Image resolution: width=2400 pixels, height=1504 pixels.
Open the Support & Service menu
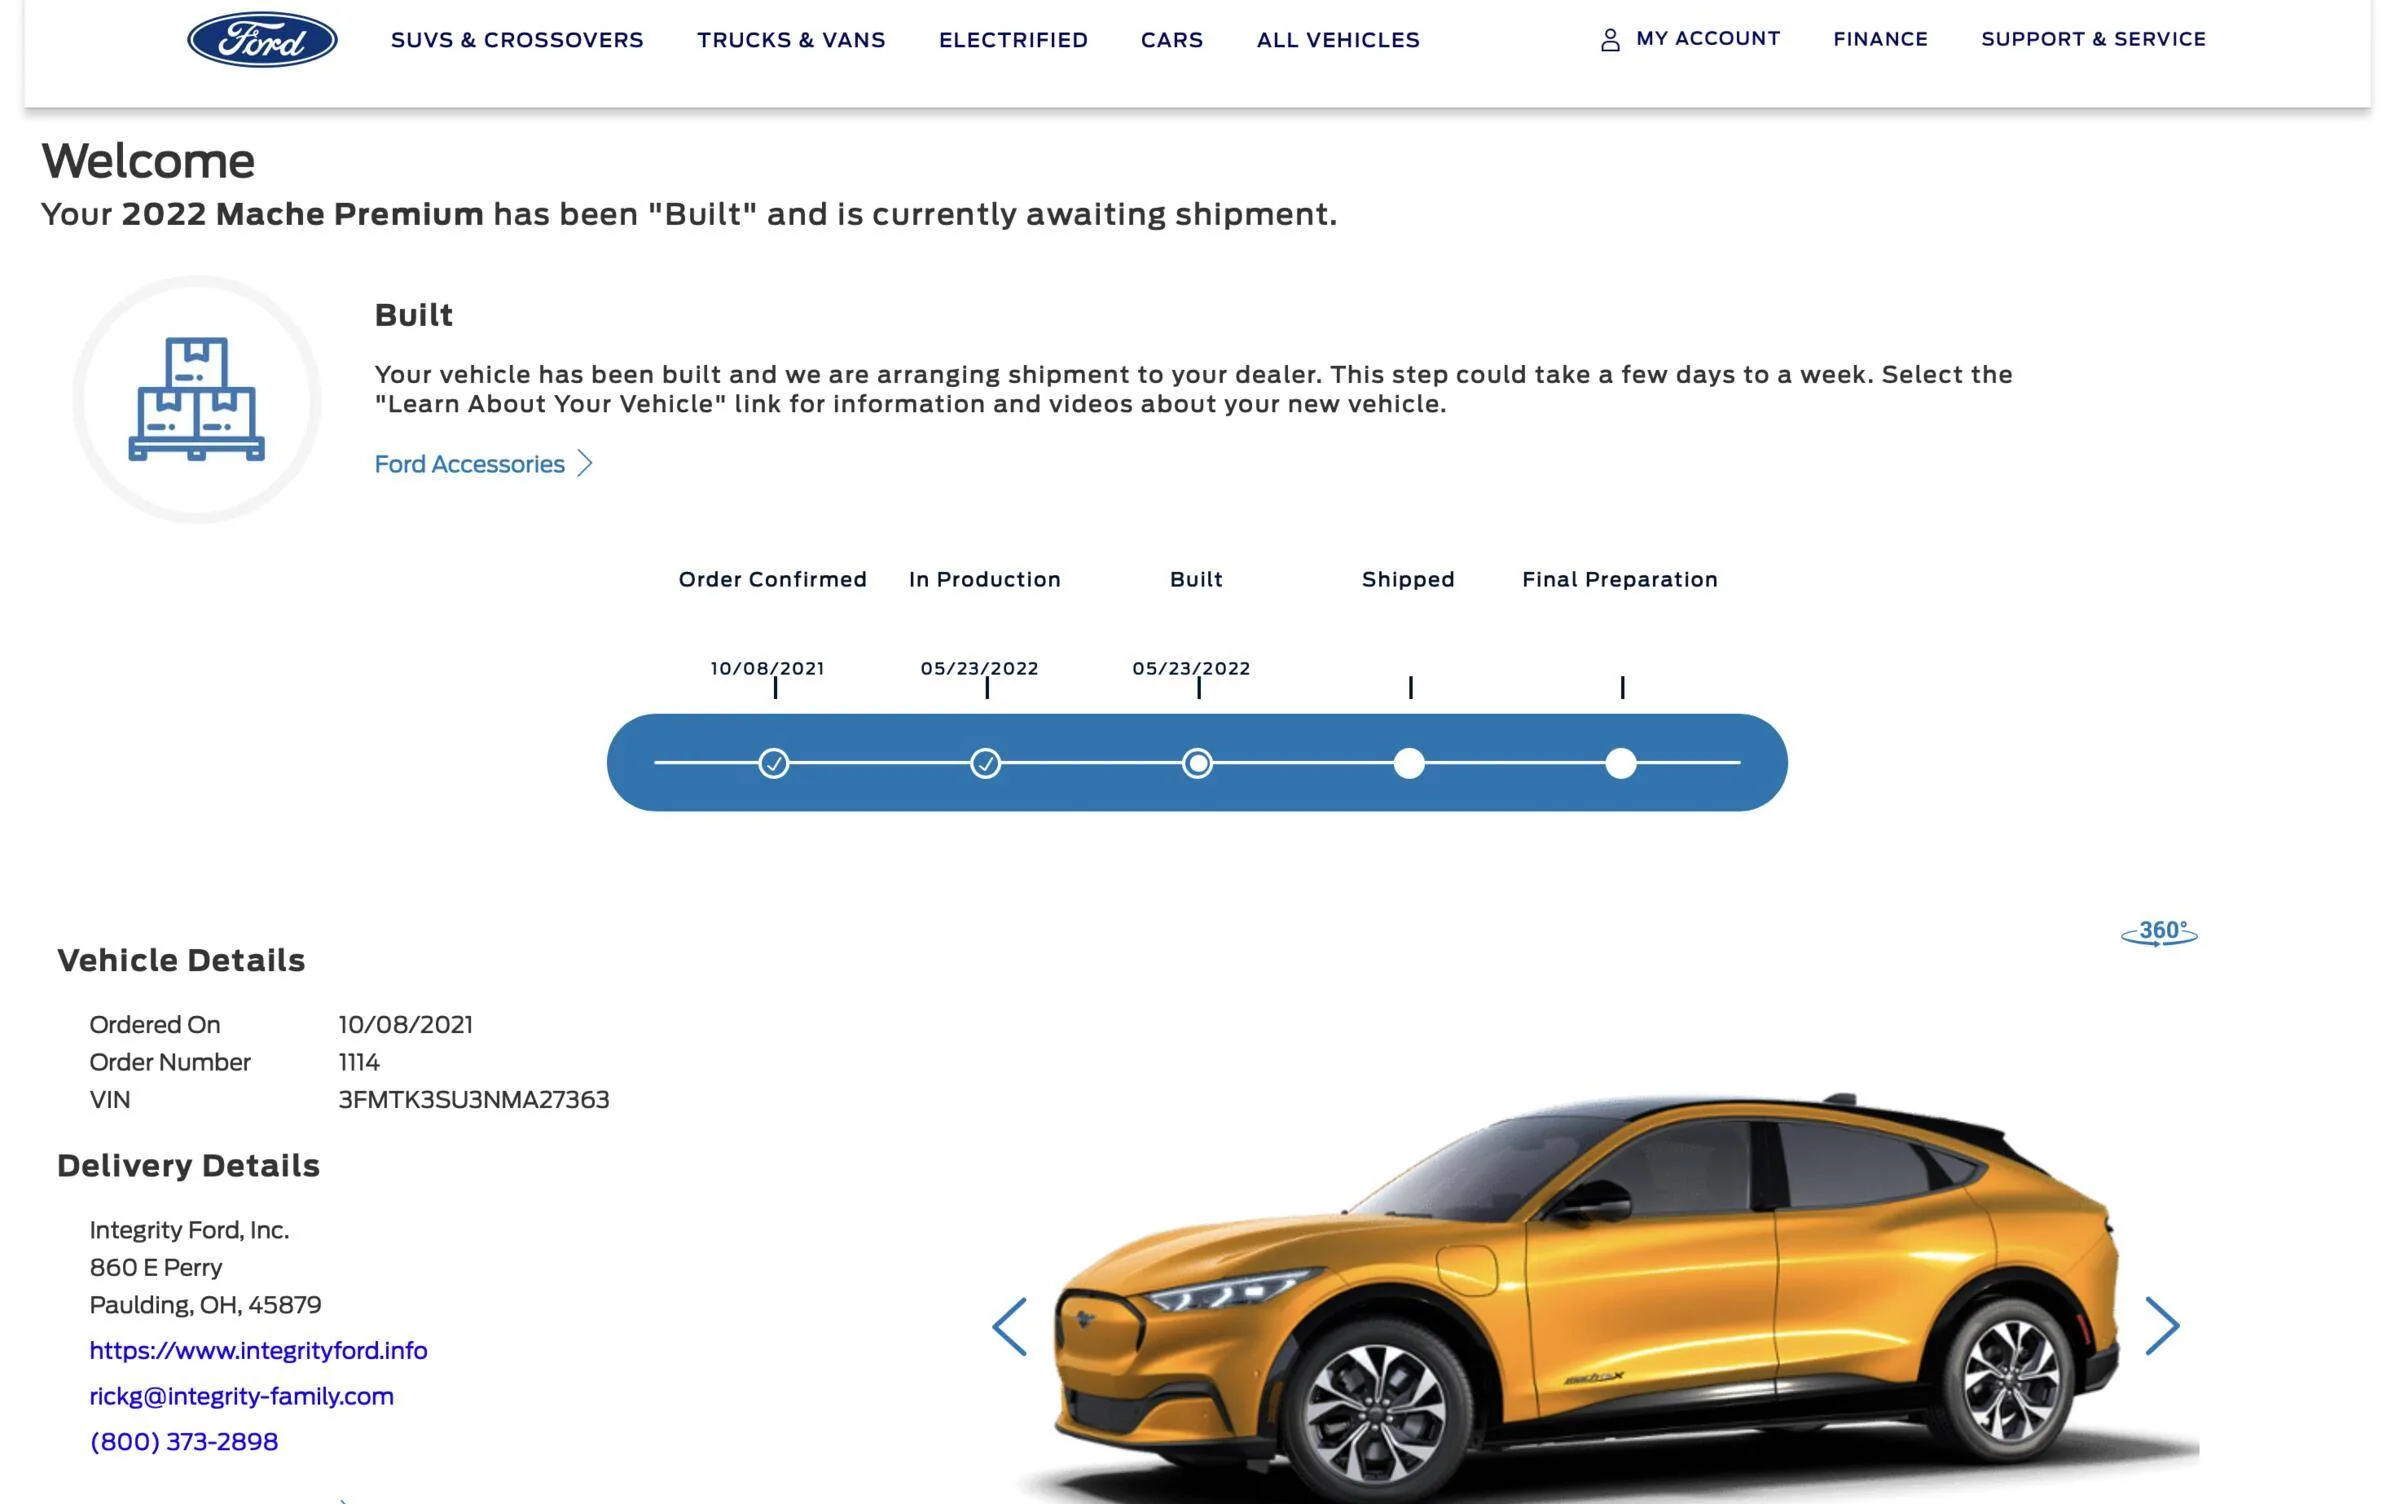[2093, 39]
